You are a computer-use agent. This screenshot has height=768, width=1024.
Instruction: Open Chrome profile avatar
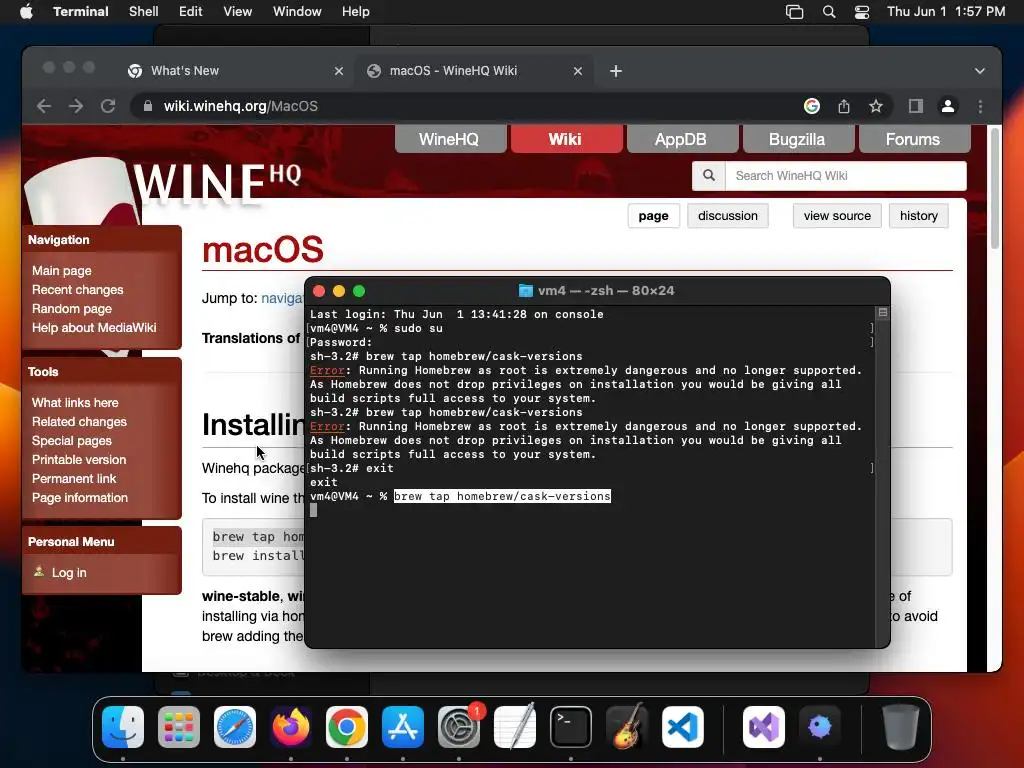click(948, 106)
